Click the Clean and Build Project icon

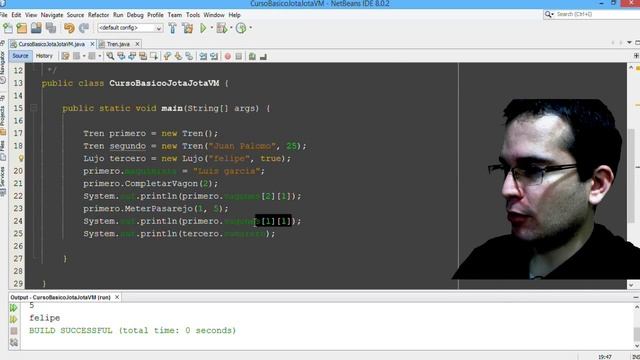pos(188,28)
